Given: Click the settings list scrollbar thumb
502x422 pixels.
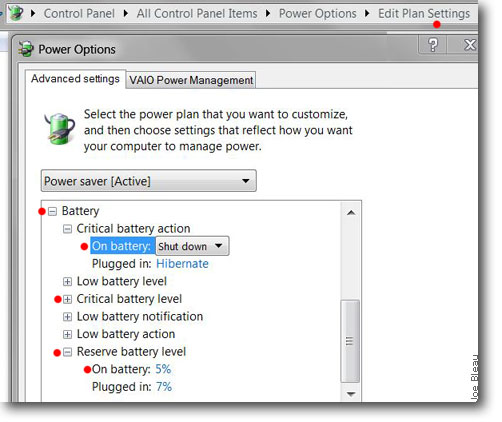Looking at the screenshot, I should point(350,341).
